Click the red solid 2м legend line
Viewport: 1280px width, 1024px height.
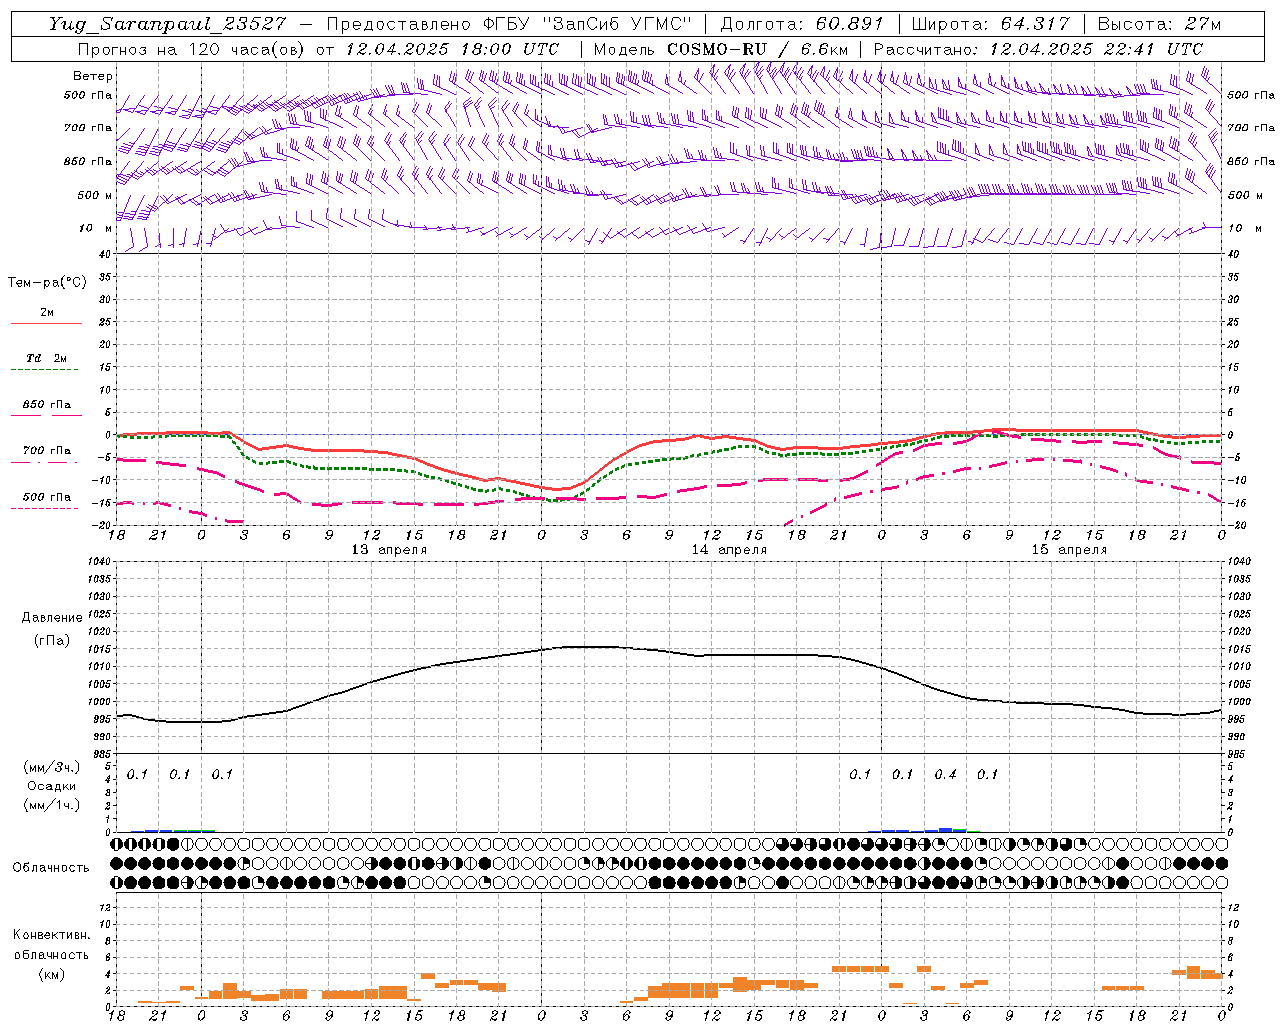coord(46,323)
